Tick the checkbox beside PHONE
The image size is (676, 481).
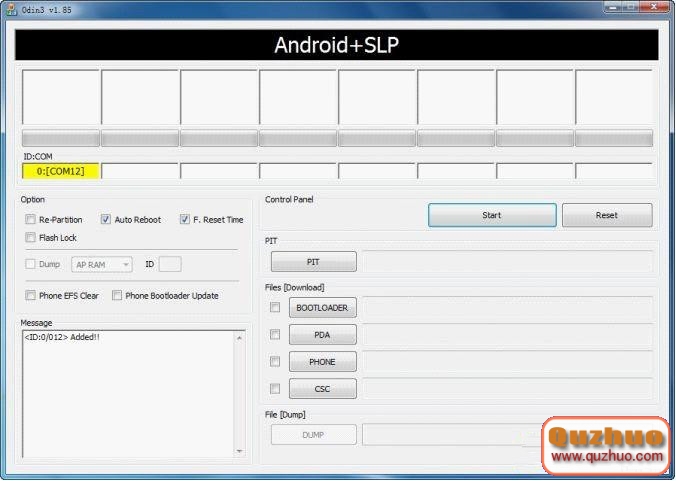pyautogui.click(x=275, y=361)
